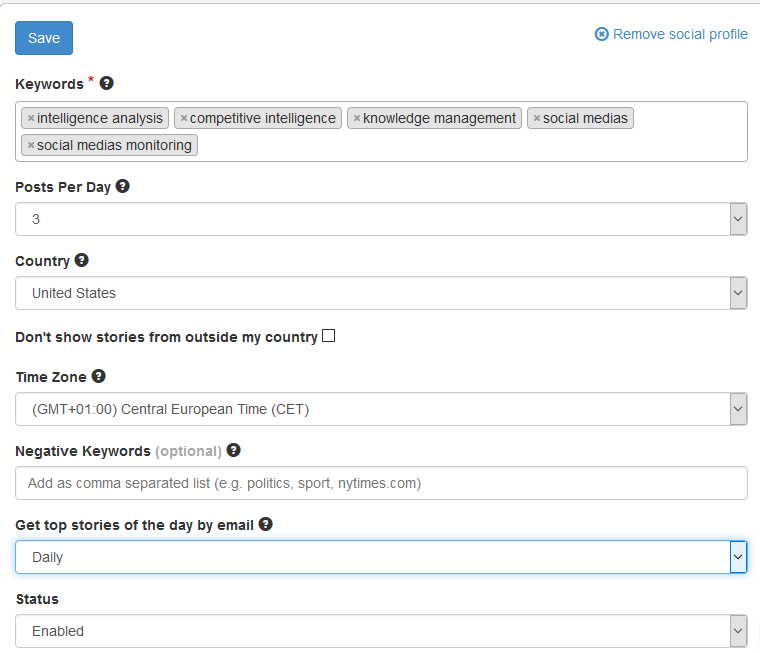Viewport: 760px width, 653px height.
Task: Open the Daily email frequency dropdown
Action: (381, 557)
